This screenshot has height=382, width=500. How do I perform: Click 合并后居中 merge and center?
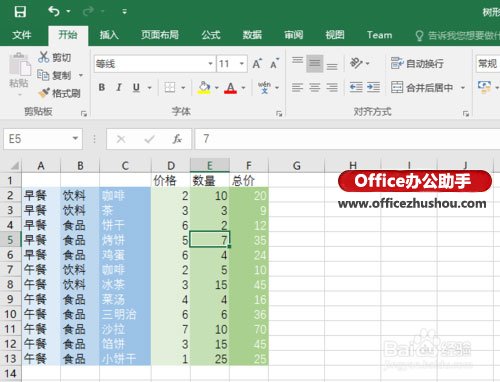tap(422, 88)
